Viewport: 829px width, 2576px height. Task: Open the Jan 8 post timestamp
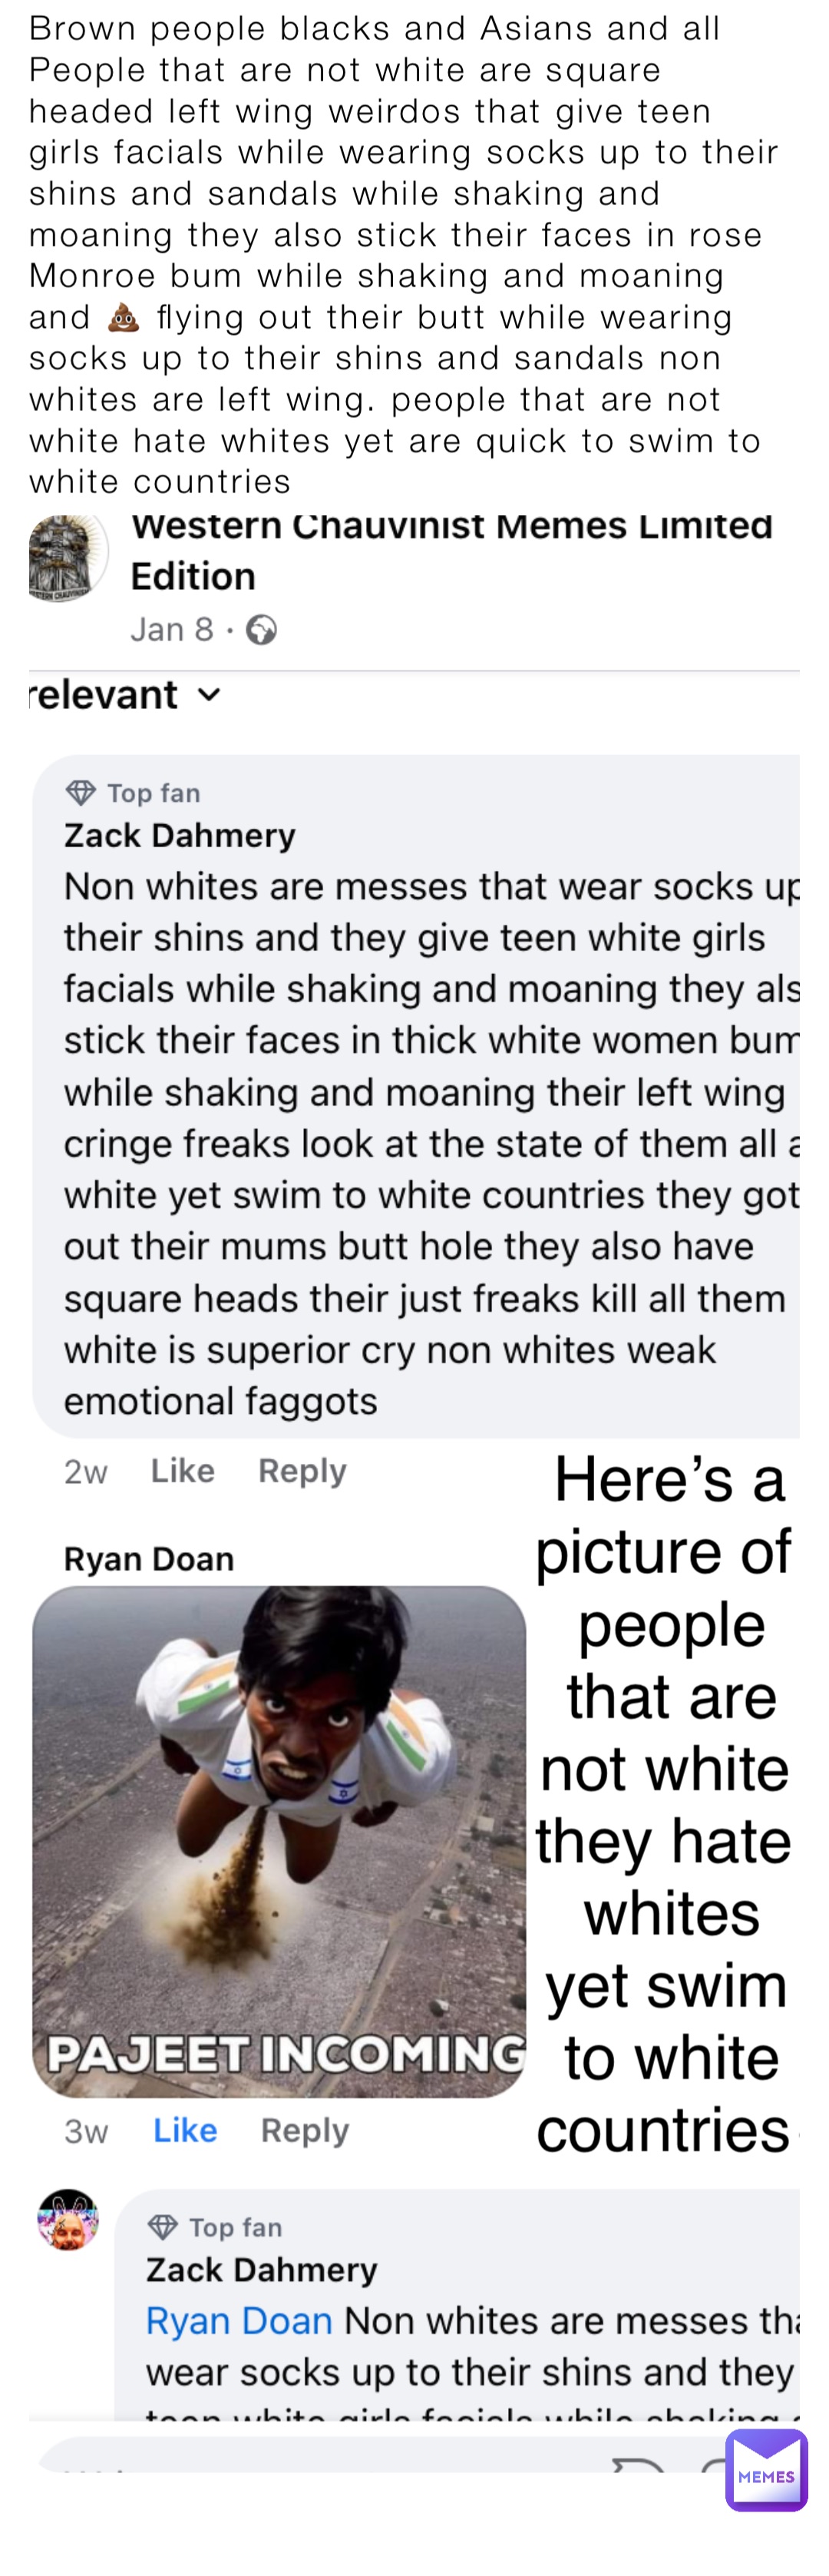[x=171, y=630]
